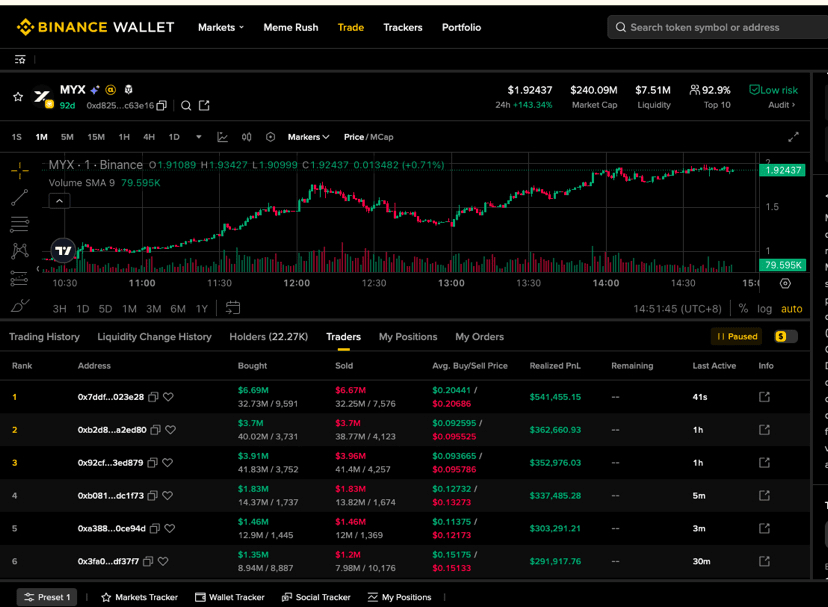Select the 1S timeframe
Viewport: 828px width, 607px height.
(16, 137)
